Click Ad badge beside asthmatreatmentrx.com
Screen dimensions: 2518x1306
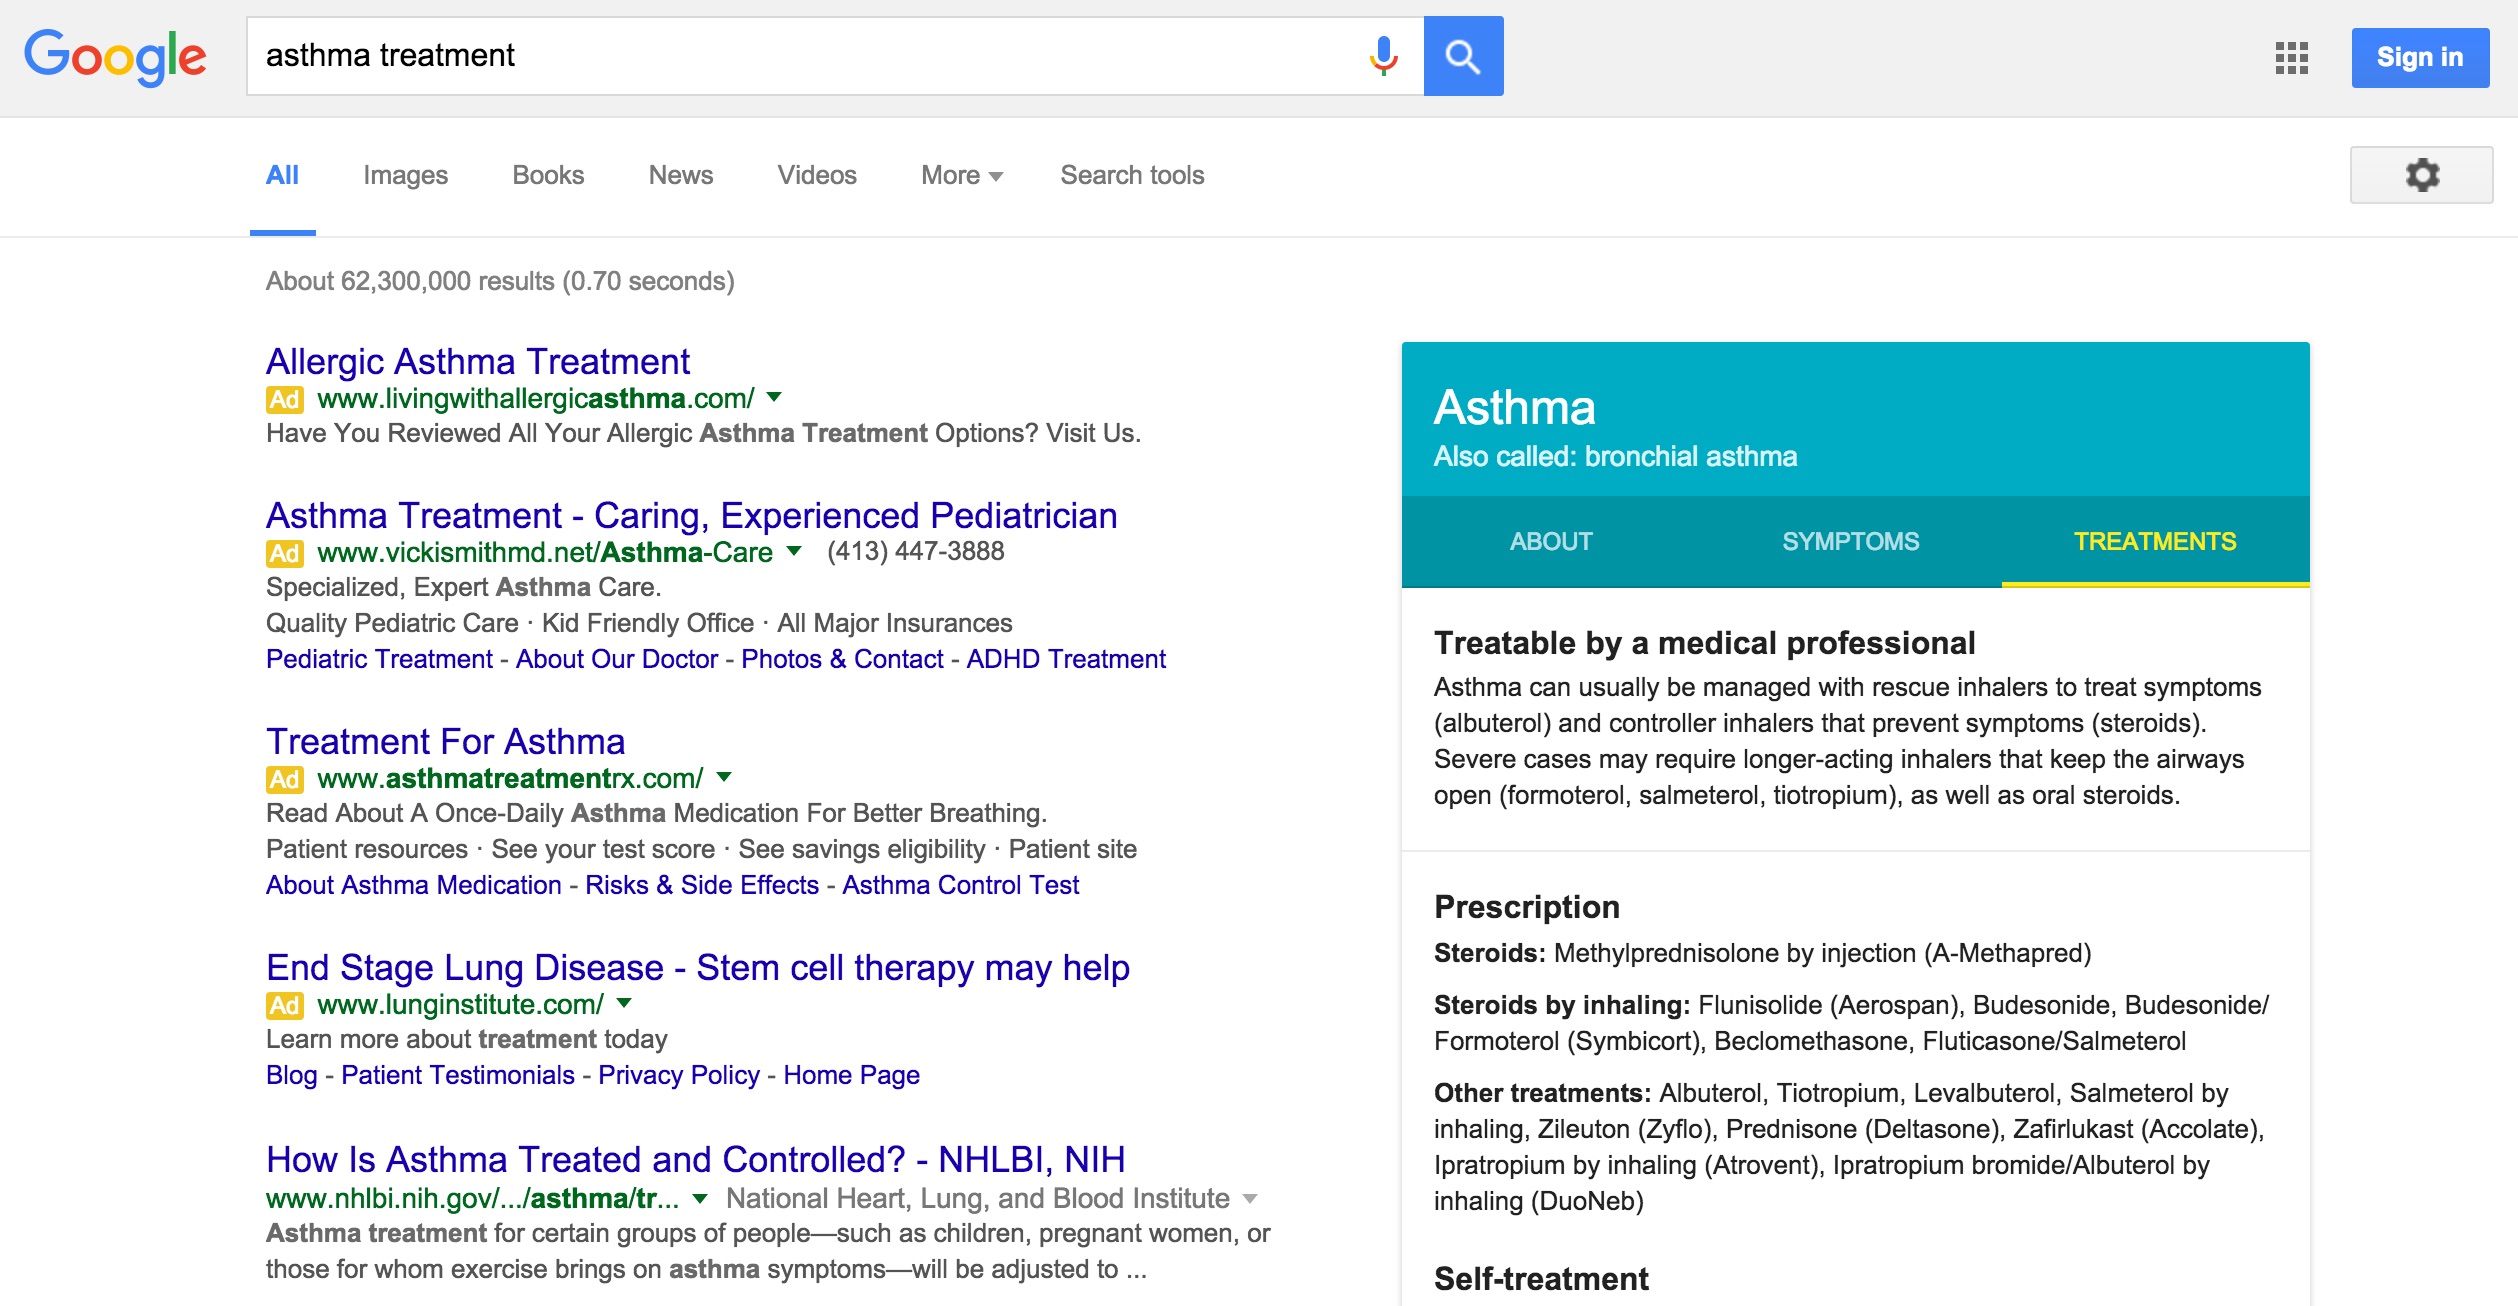284,779
